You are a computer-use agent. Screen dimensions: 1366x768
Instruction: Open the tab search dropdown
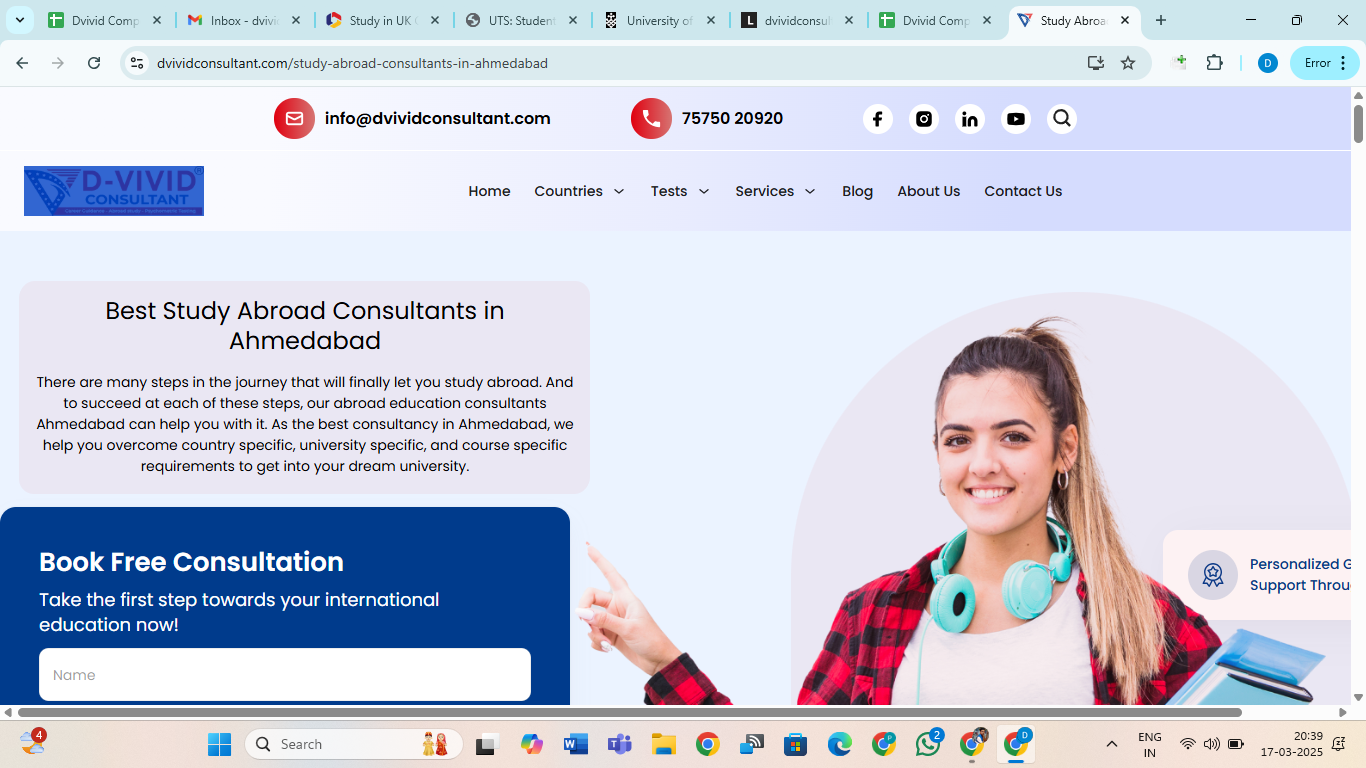pyautogui.click(x=19, y=20)
